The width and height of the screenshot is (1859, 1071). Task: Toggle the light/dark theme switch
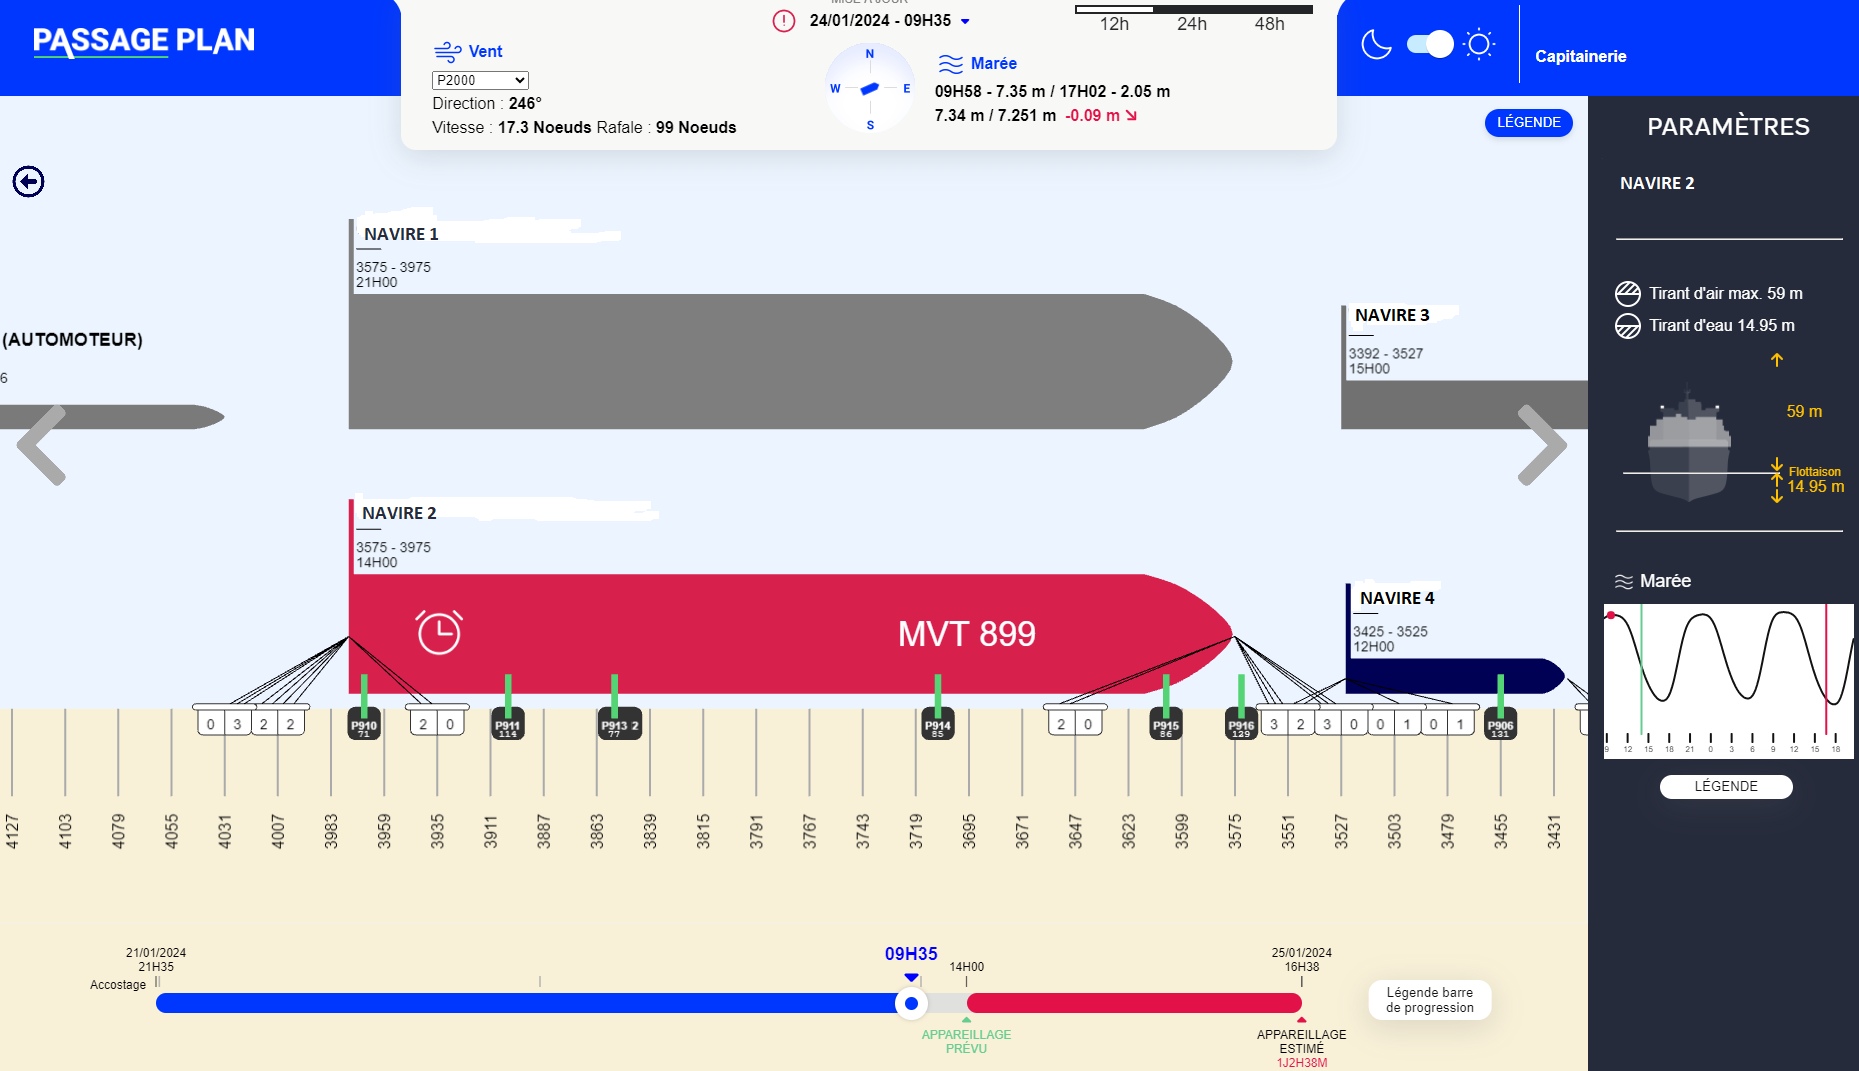1430,44
